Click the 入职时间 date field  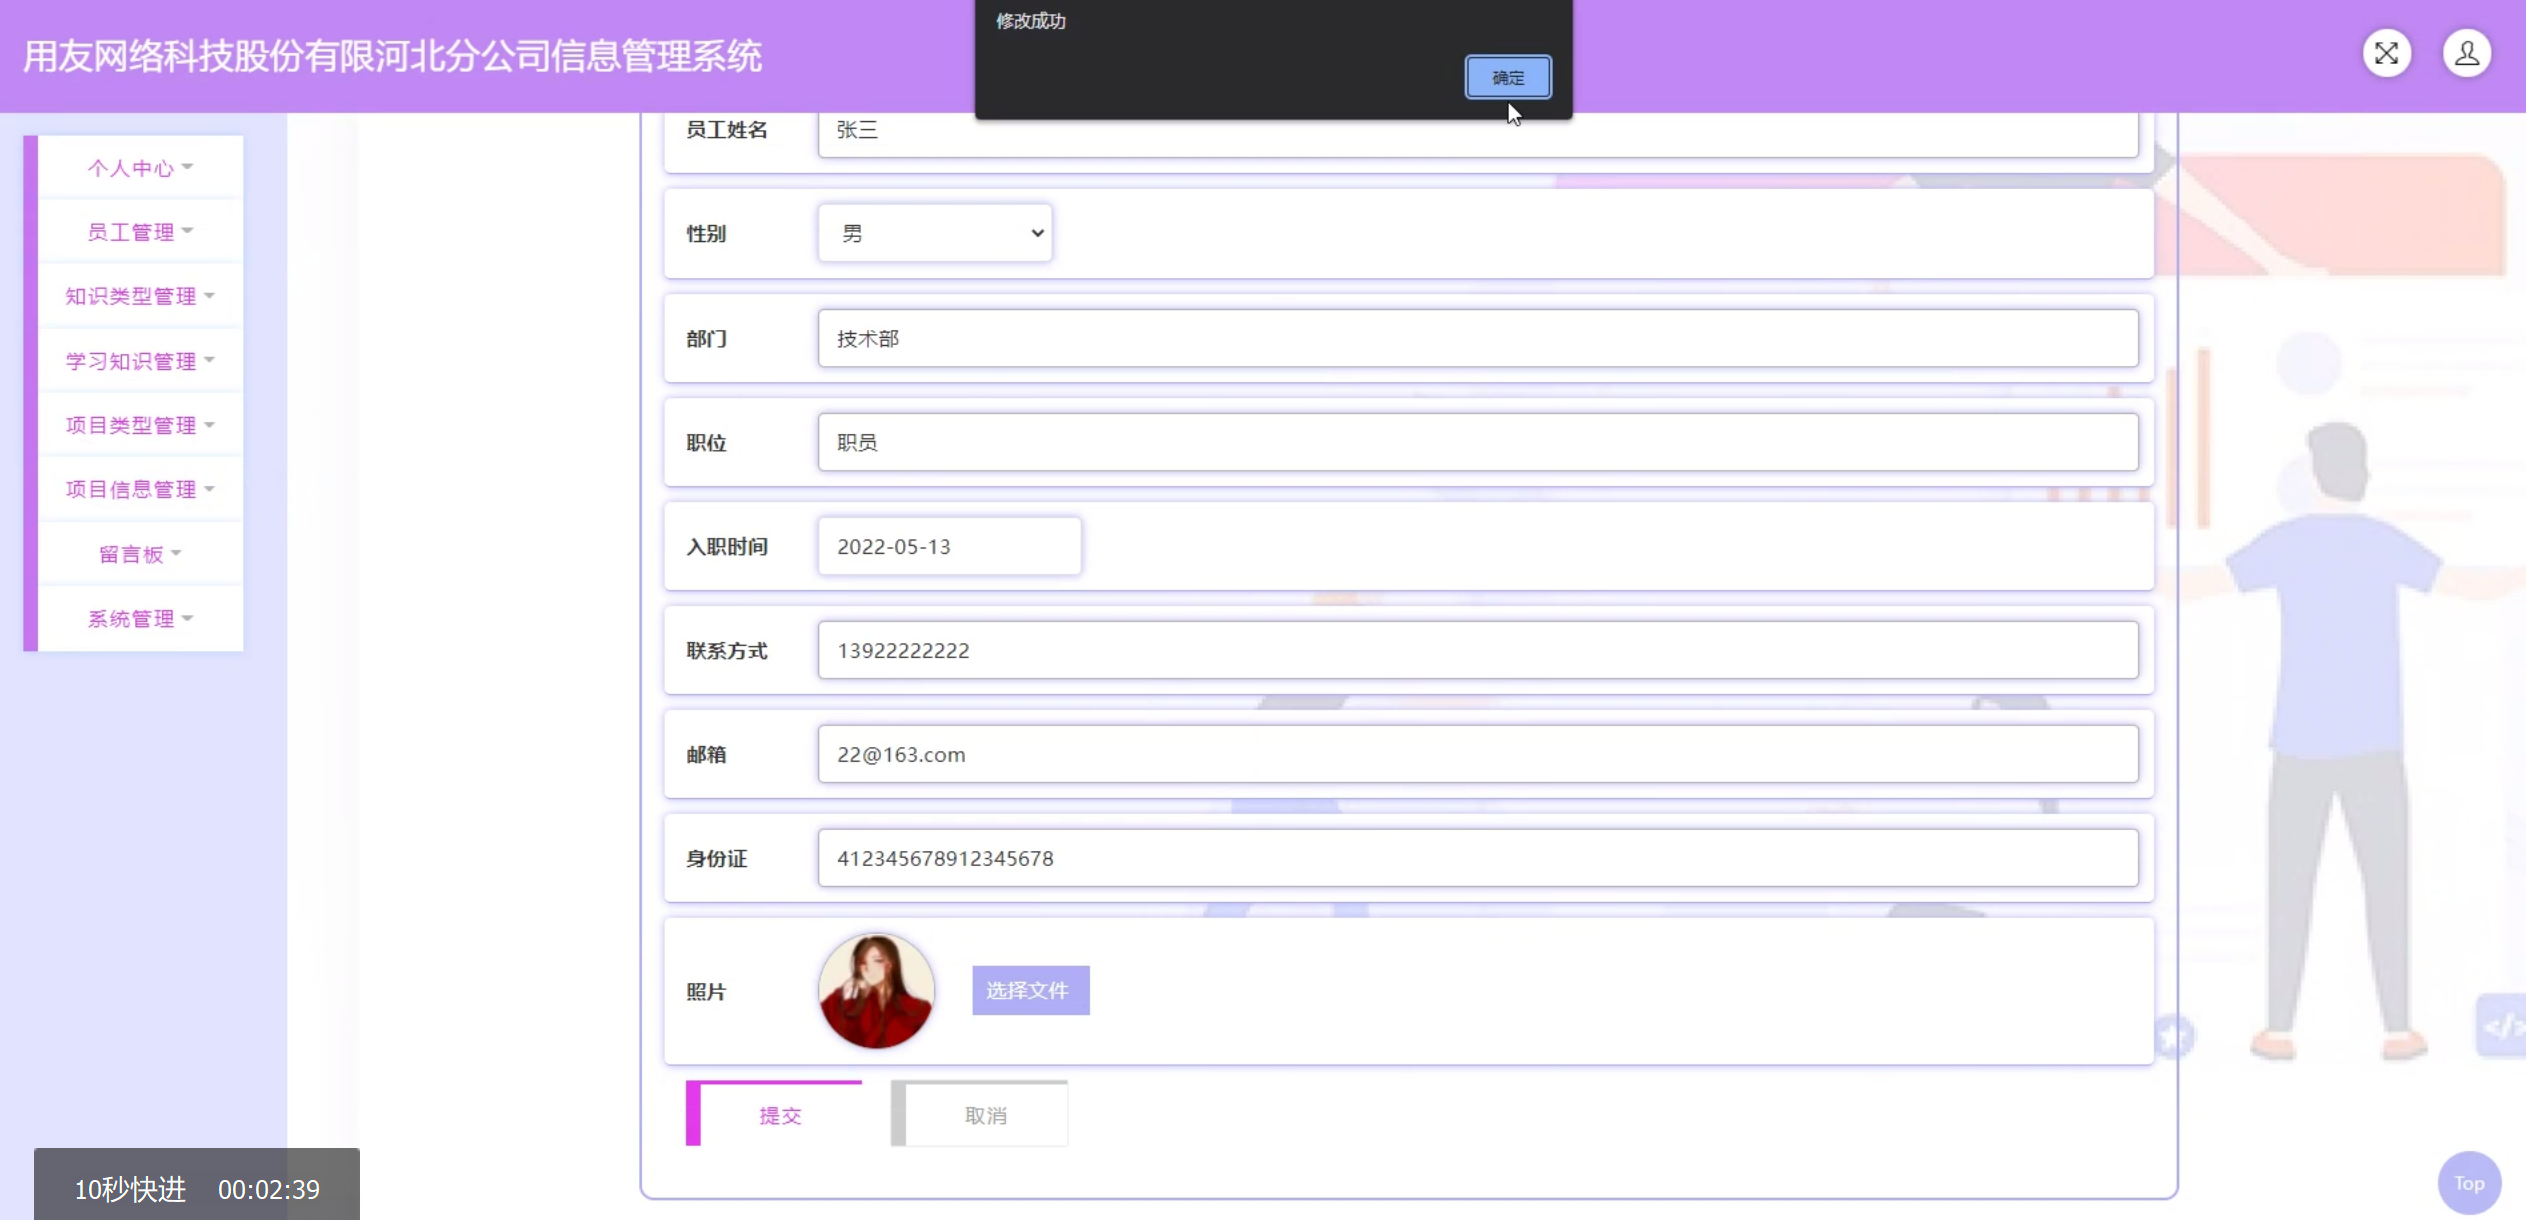pos(948,546)
